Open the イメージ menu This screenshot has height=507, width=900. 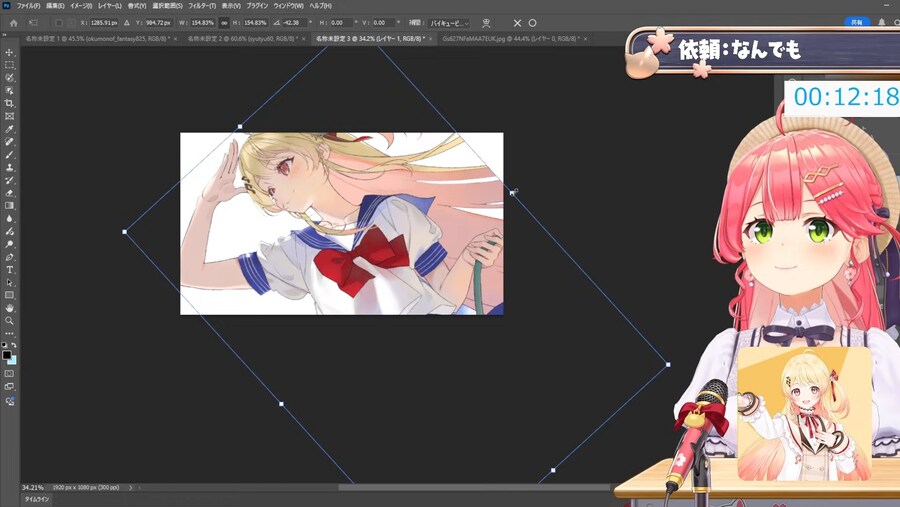[81, 6]
